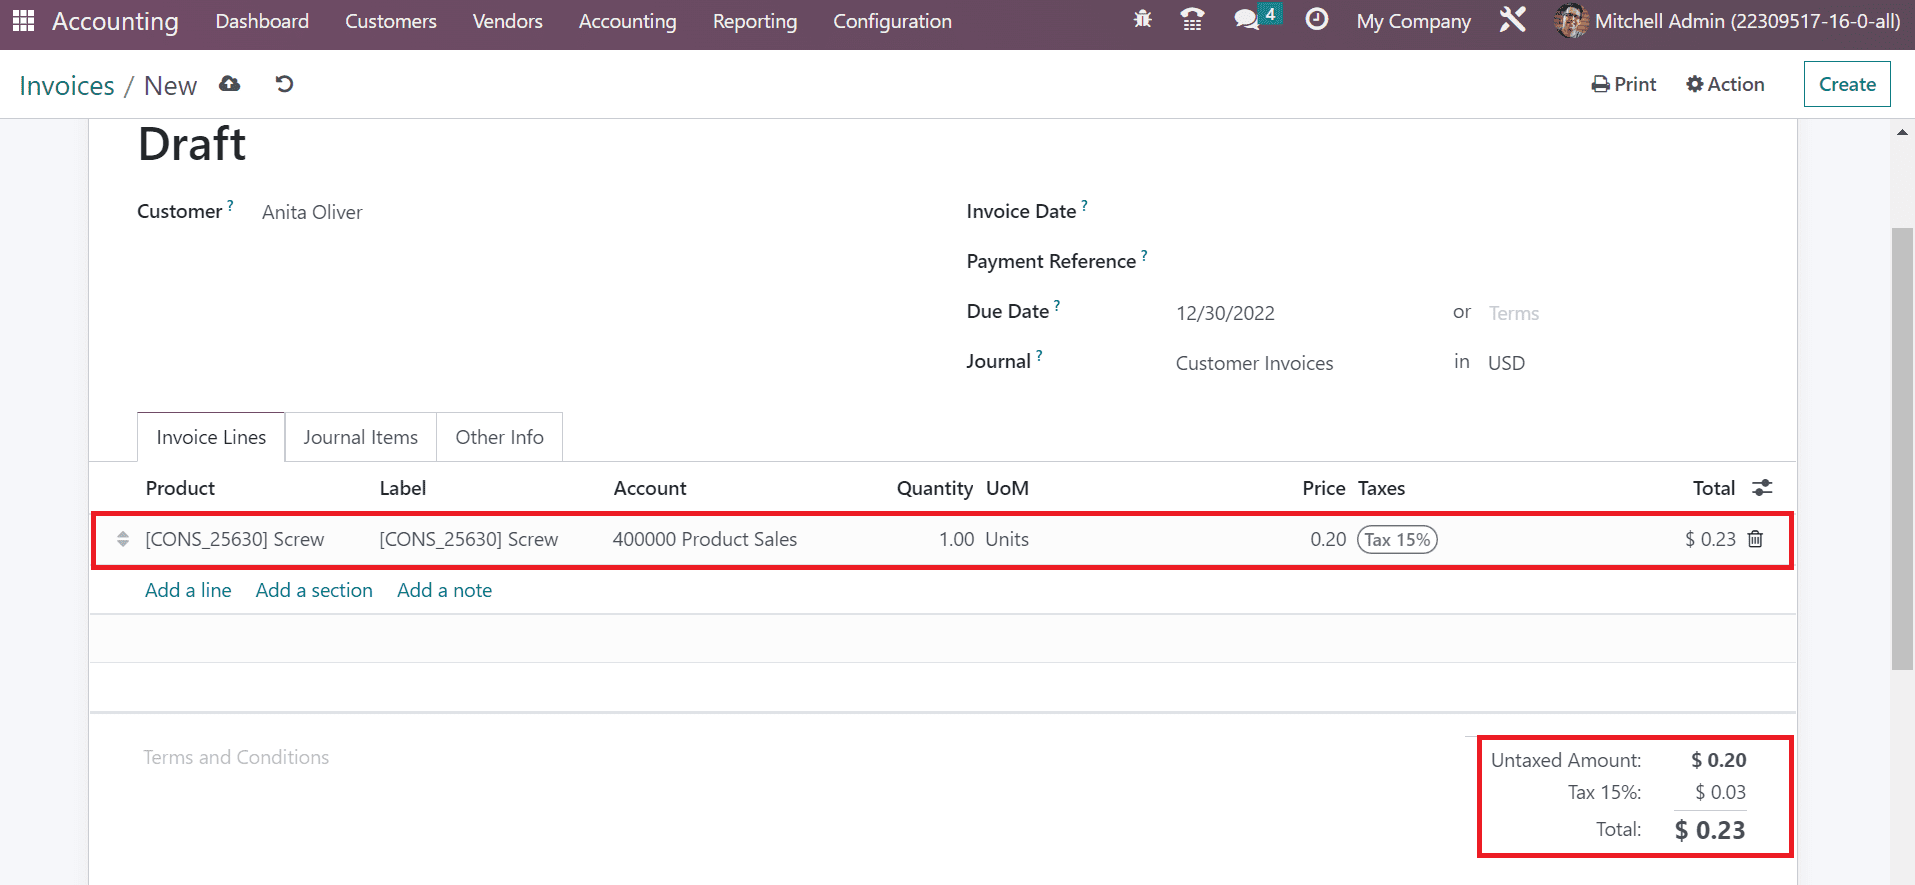The image size is (1915, 885).
Task: Delete the Screw invoice line trash icon
Action: [x=1755, y=539]
